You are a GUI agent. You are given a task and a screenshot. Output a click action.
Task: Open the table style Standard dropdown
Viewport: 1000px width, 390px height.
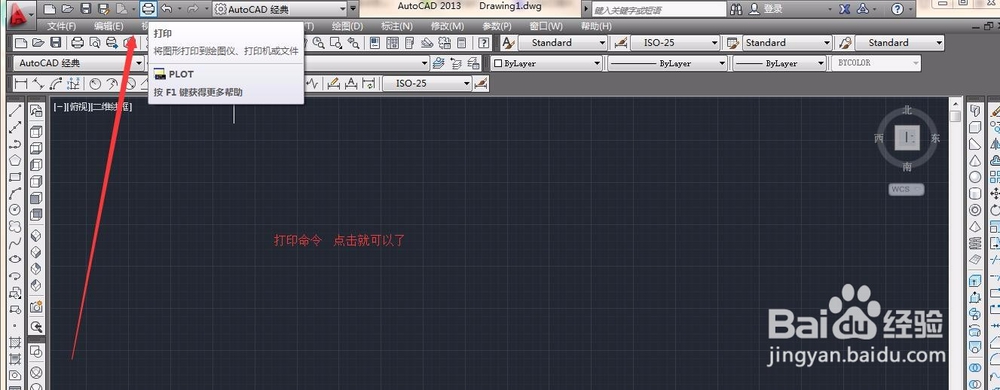[787, 43]
